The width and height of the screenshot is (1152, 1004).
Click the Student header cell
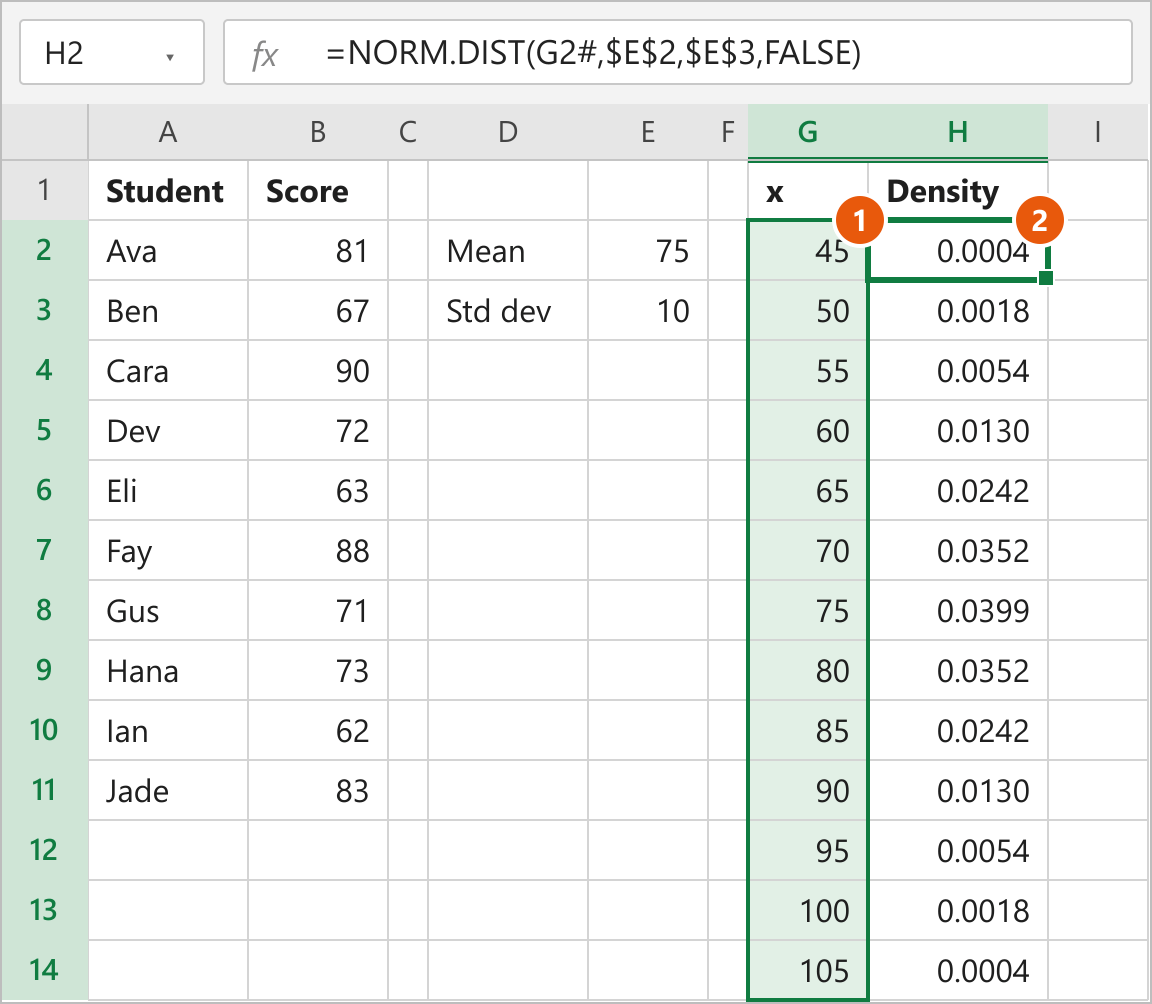click(x=168, y=190)
